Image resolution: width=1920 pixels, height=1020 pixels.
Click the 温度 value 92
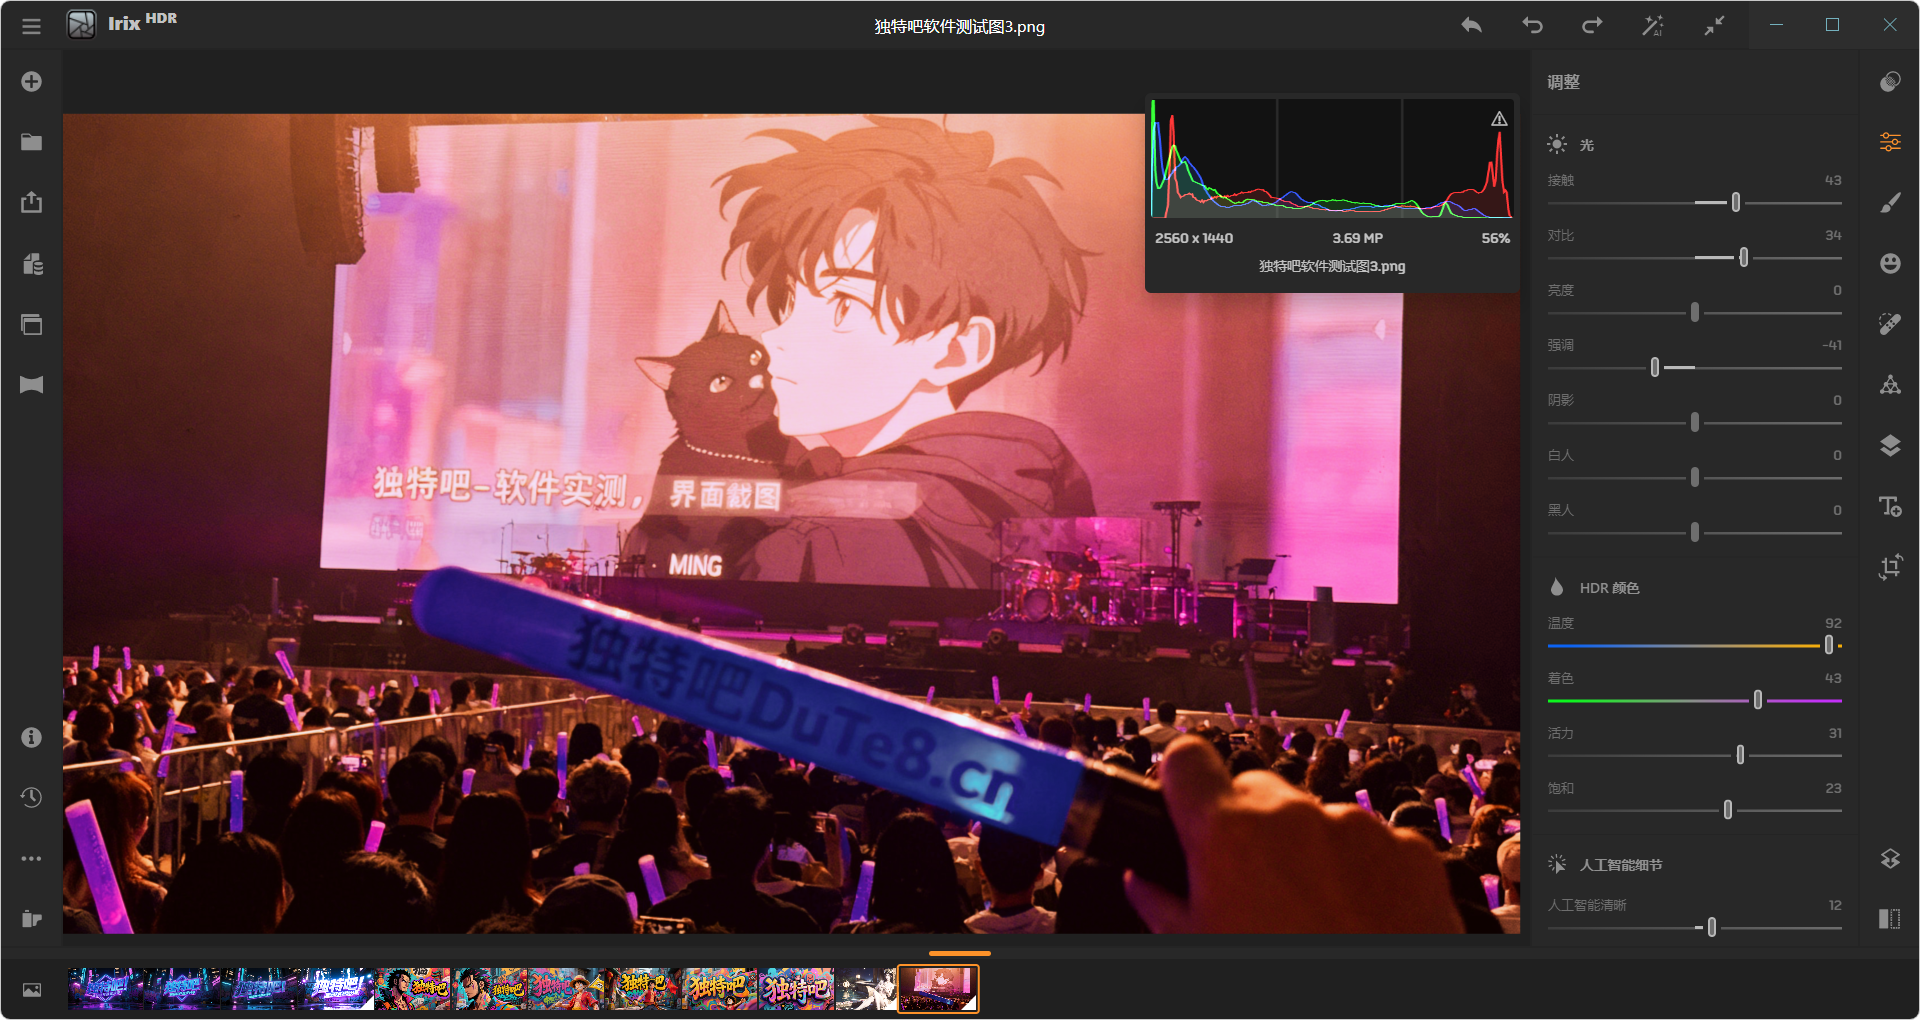click(x=1833, y=623)
